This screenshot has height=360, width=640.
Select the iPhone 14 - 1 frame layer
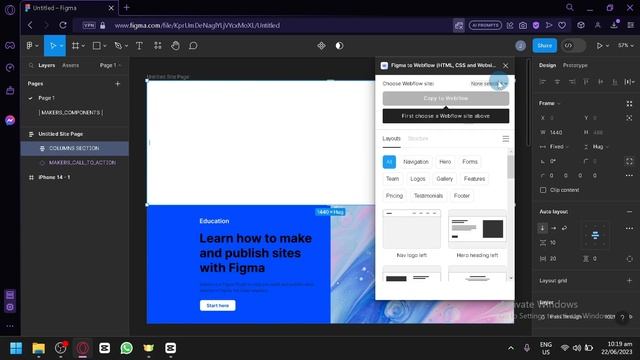point(54,177)
